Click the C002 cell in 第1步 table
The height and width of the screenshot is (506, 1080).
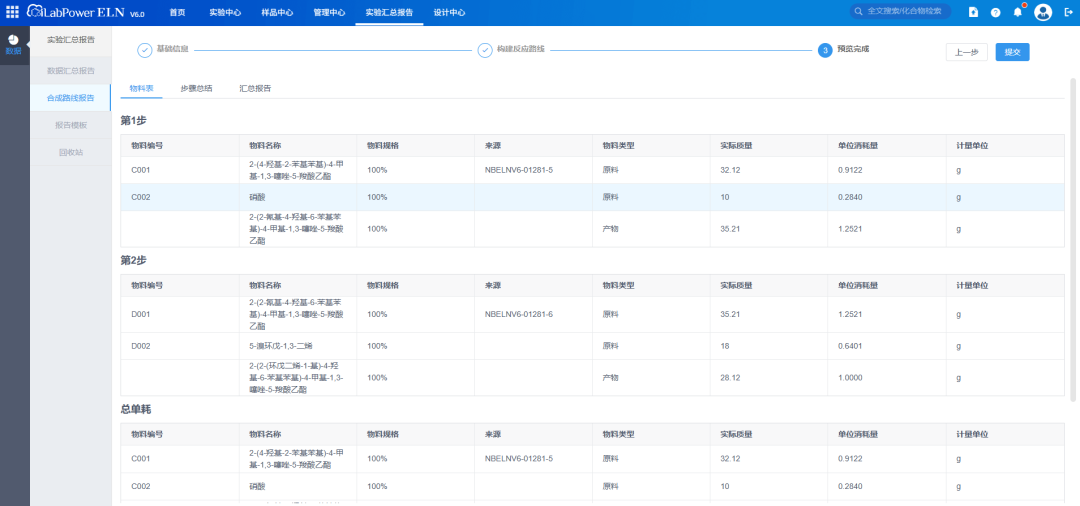[141, 197]
